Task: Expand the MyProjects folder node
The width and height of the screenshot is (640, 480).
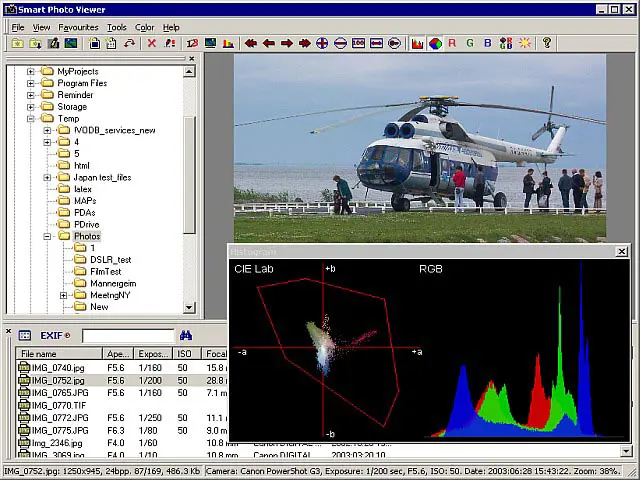Action: click(x=31, y=72)
